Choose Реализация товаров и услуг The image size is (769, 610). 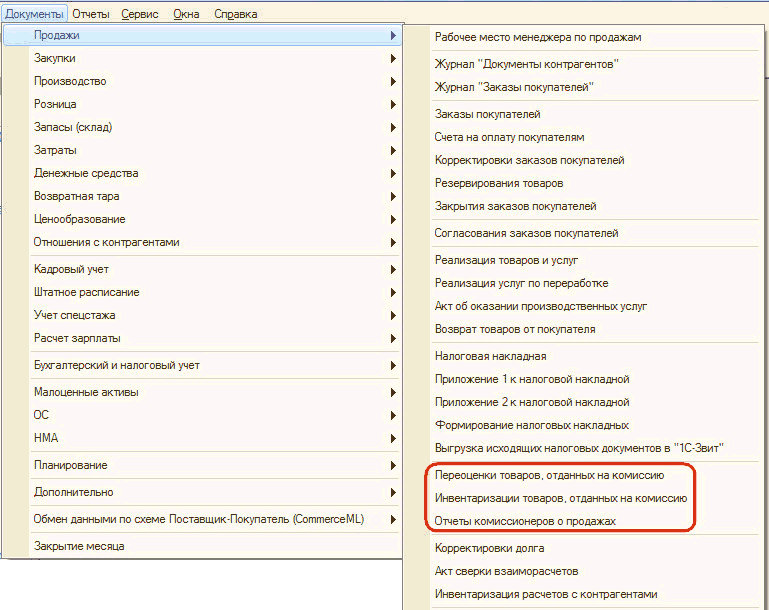[x=506, y=261]
